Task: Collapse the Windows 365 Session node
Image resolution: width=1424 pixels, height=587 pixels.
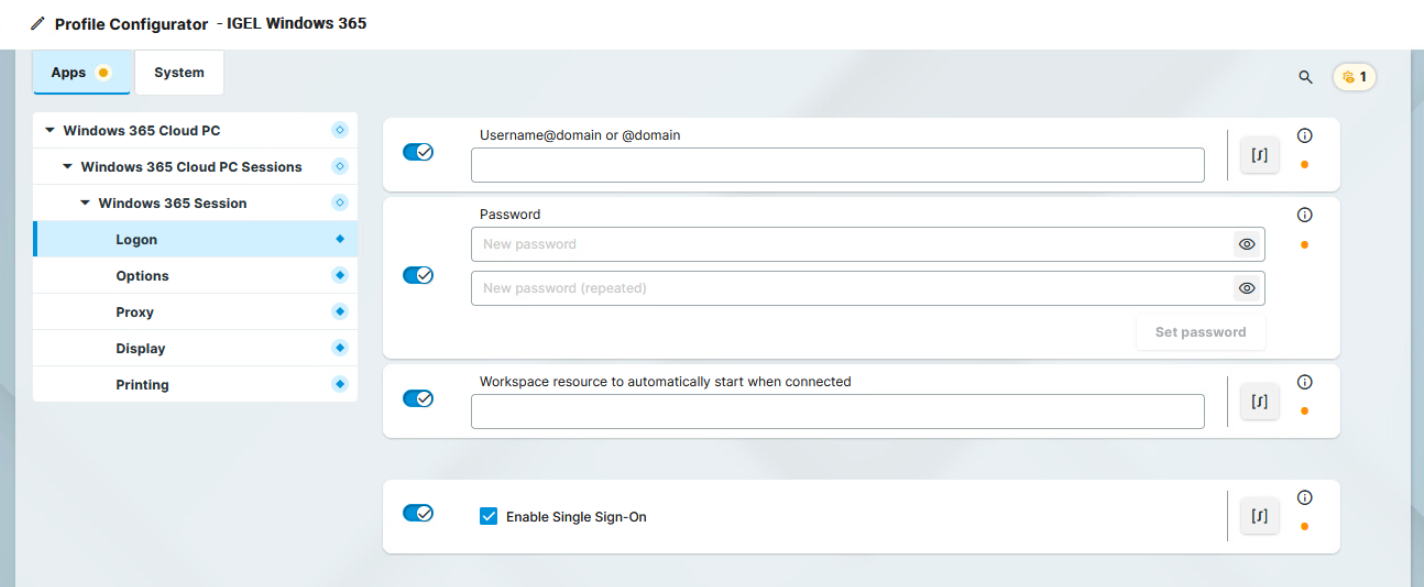Action: 85,203
